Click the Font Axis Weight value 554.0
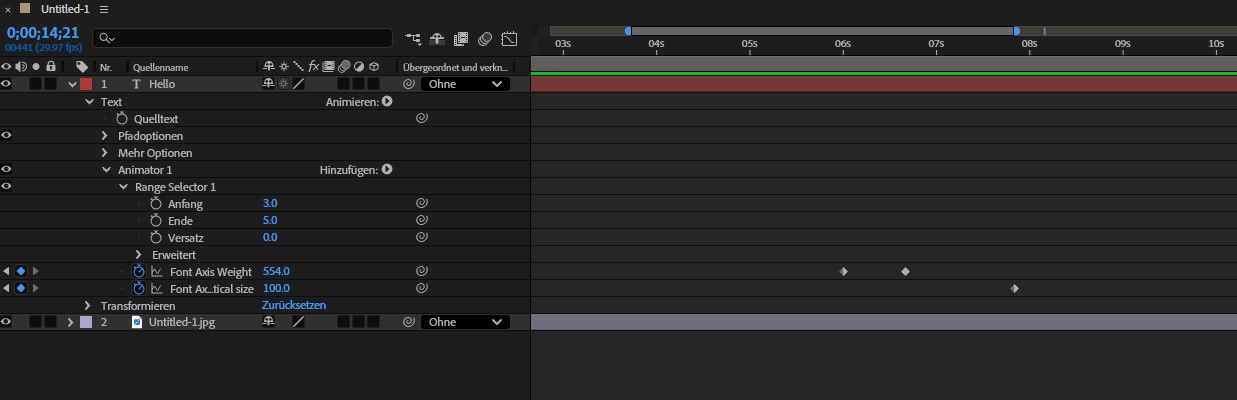This screenshot has width=1237, height=400. click(276, 271)
